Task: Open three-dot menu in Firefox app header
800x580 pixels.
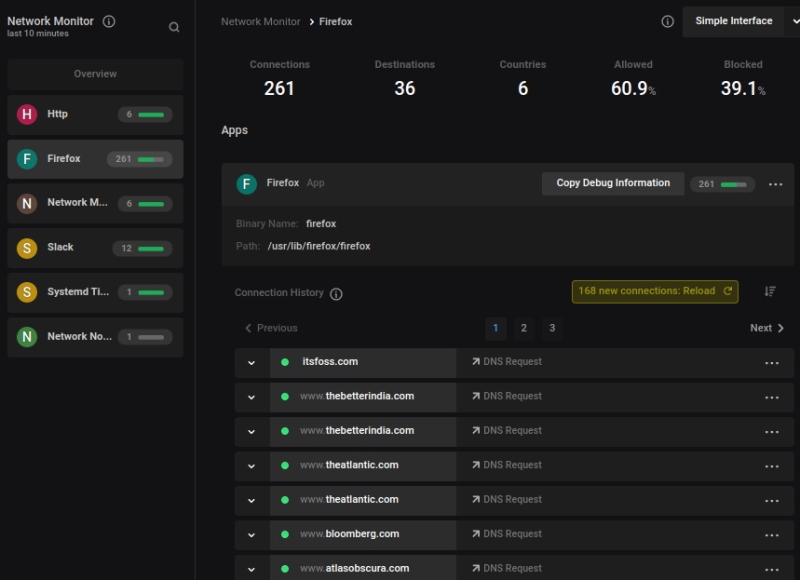Action: [776, 184]
